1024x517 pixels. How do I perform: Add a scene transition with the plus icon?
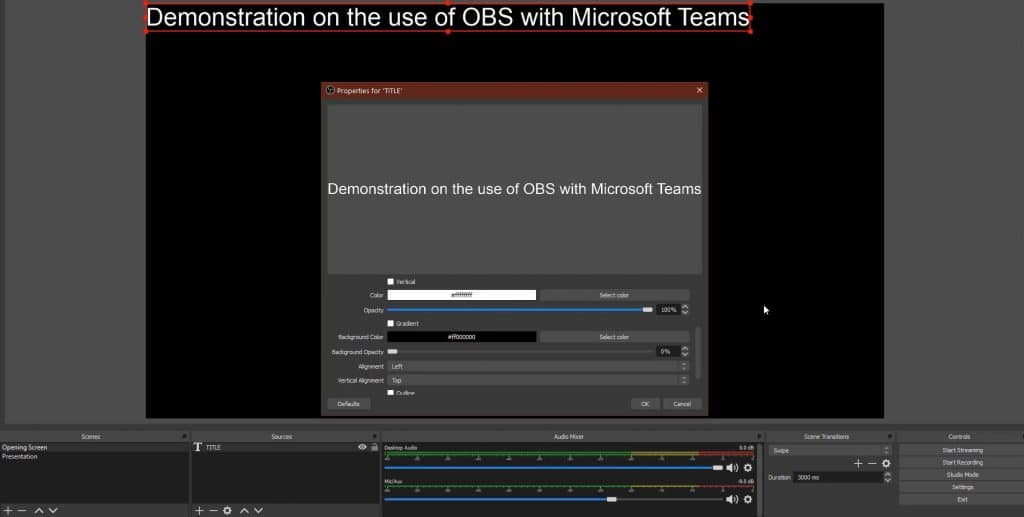click(x=858, y=463)
